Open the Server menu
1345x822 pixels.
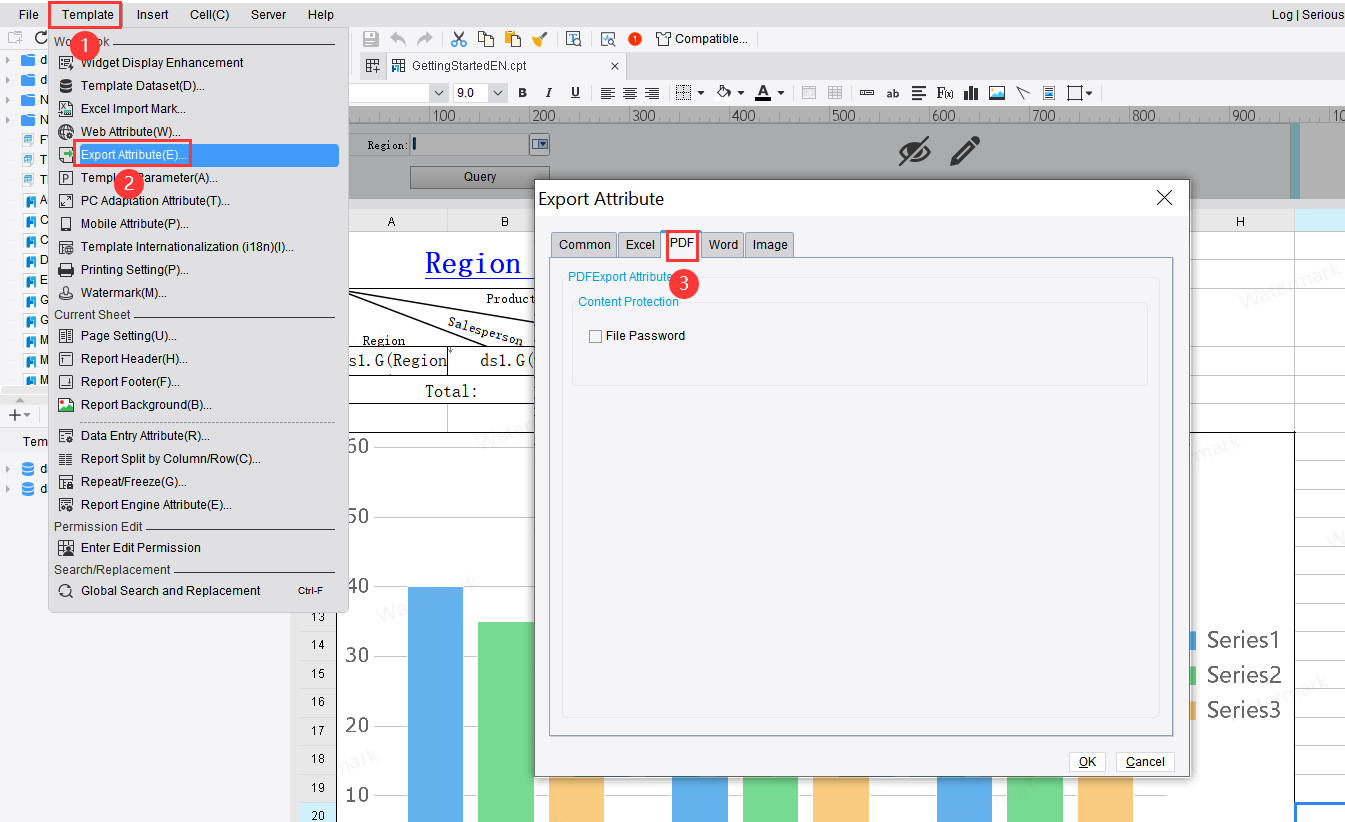pos(268,15)
